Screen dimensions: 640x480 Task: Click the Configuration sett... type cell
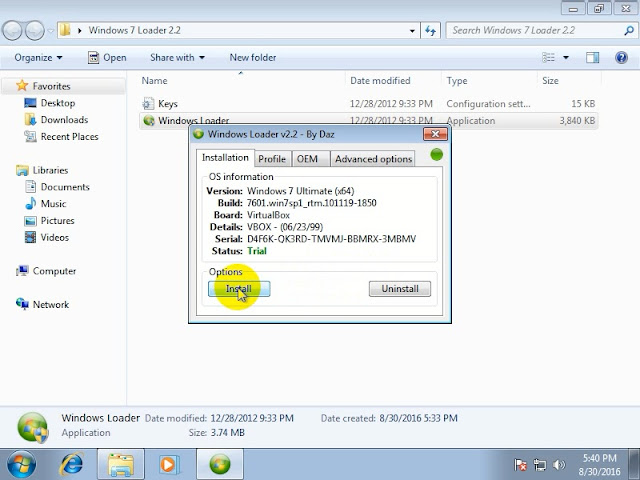(488, 104)
